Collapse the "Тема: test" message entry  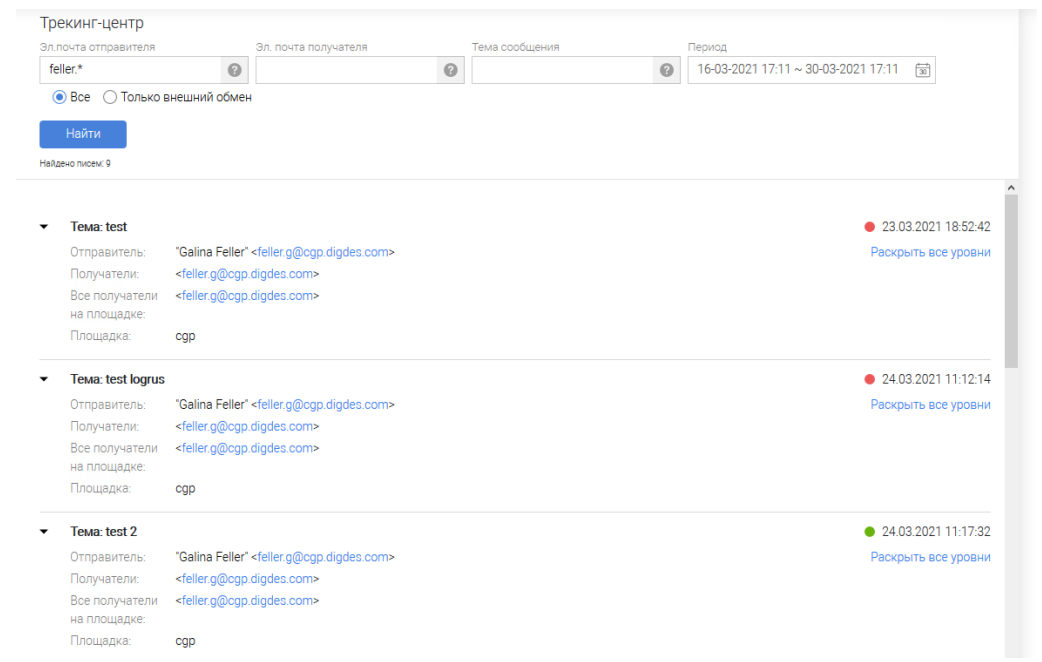(44, 227)
